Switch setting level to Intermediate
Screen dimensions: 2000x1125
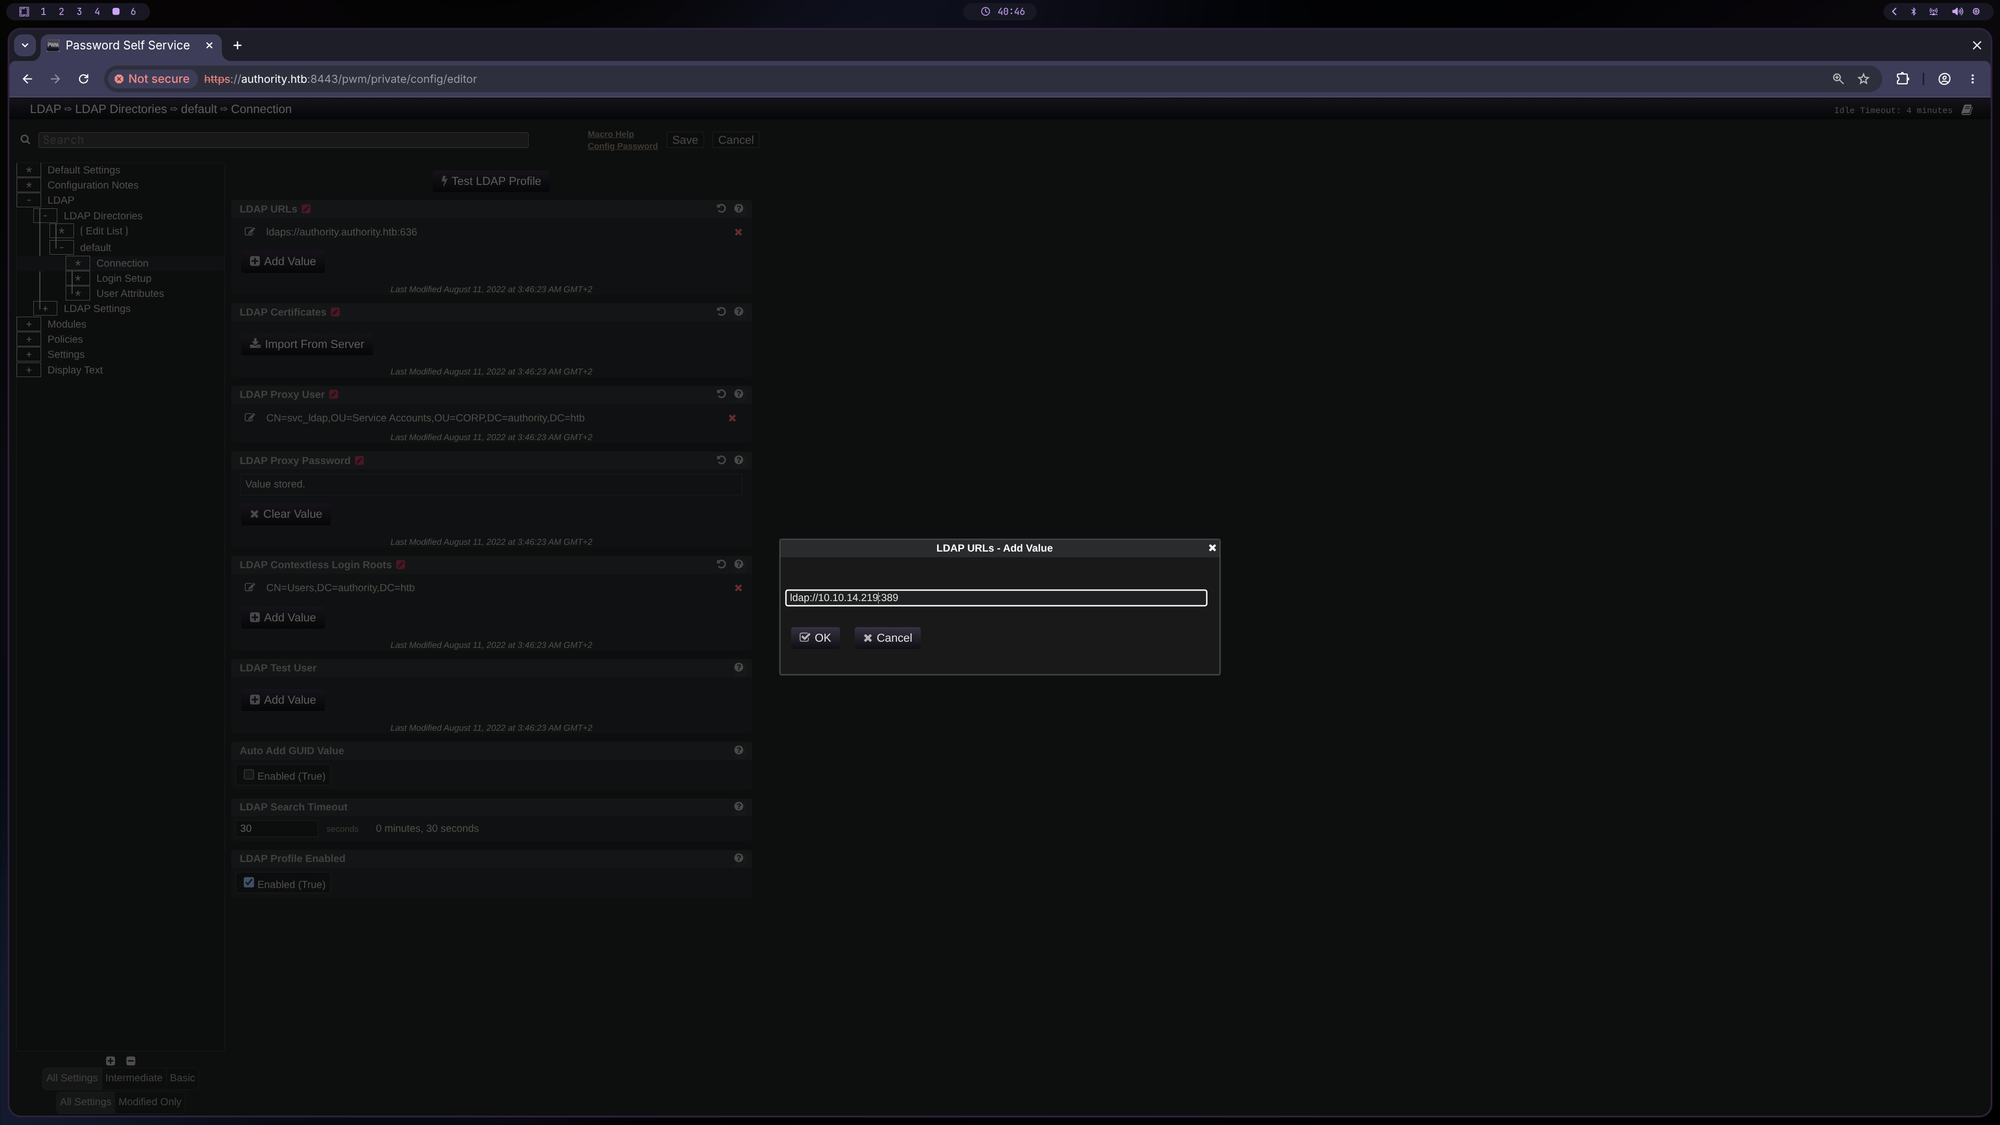point(133,1078)
